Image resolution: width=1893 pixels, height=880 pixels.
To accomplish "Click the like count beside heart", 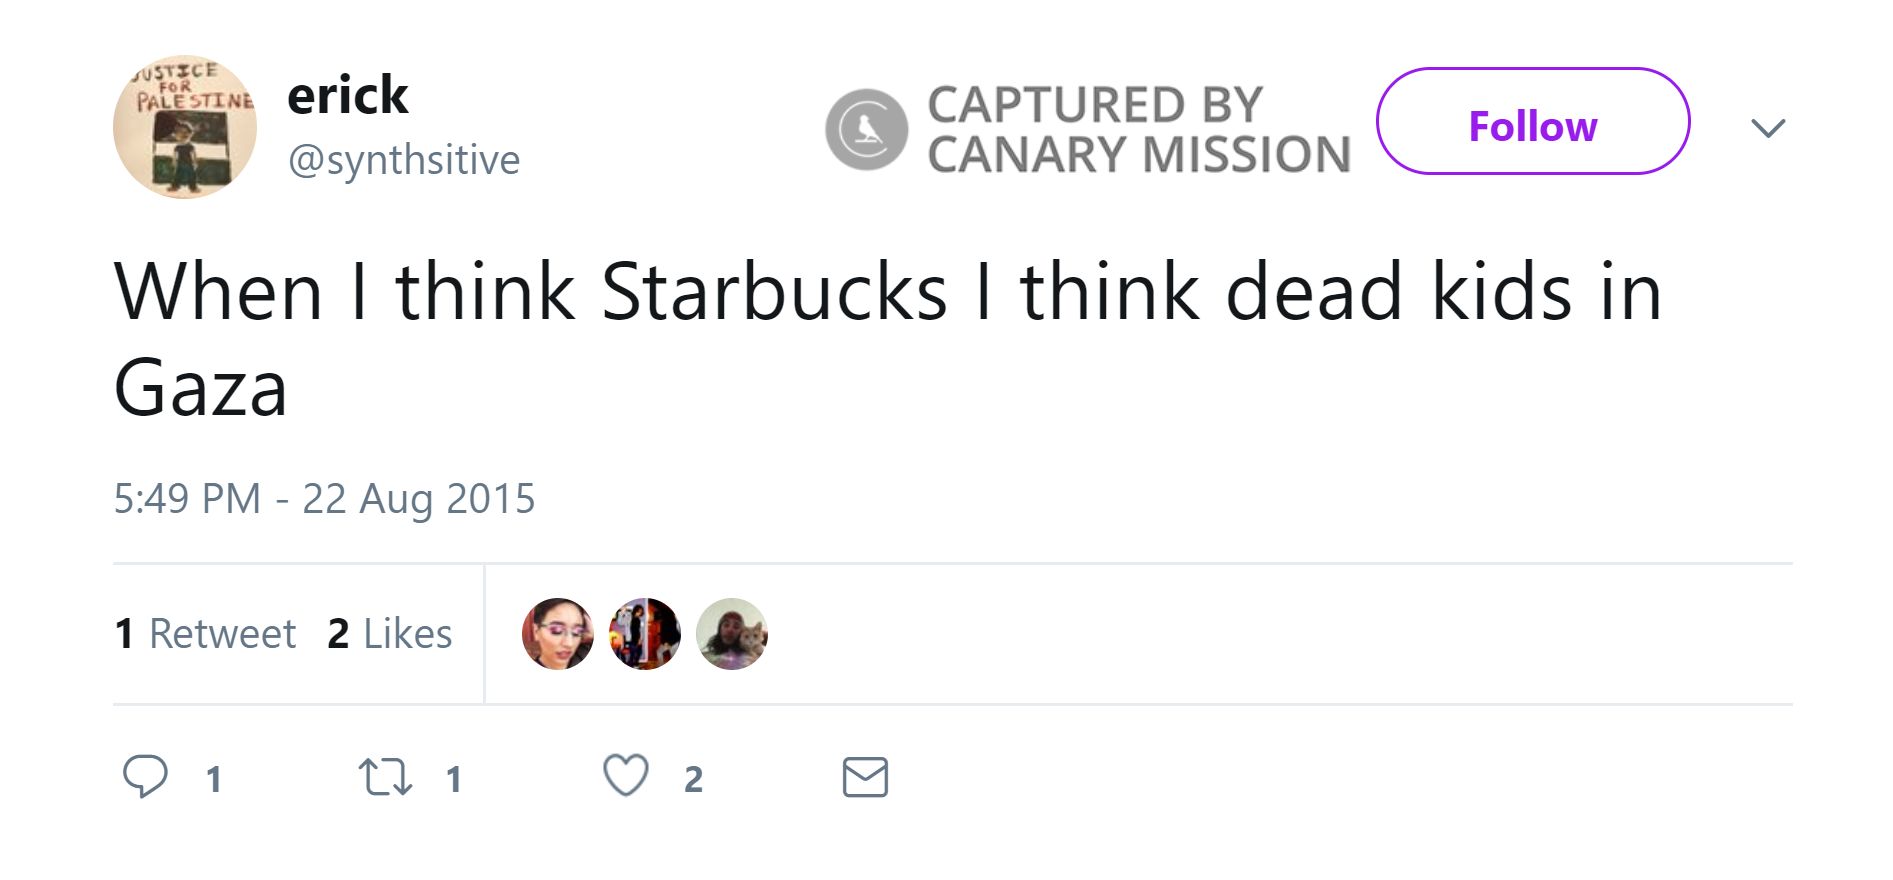I will [x=694, y=779].
